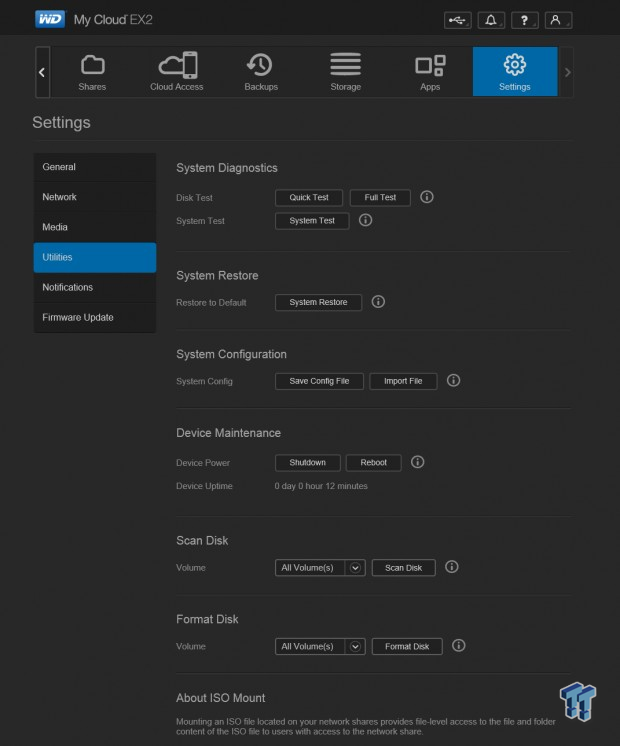Open the Storage section

[x=345, y=72]
